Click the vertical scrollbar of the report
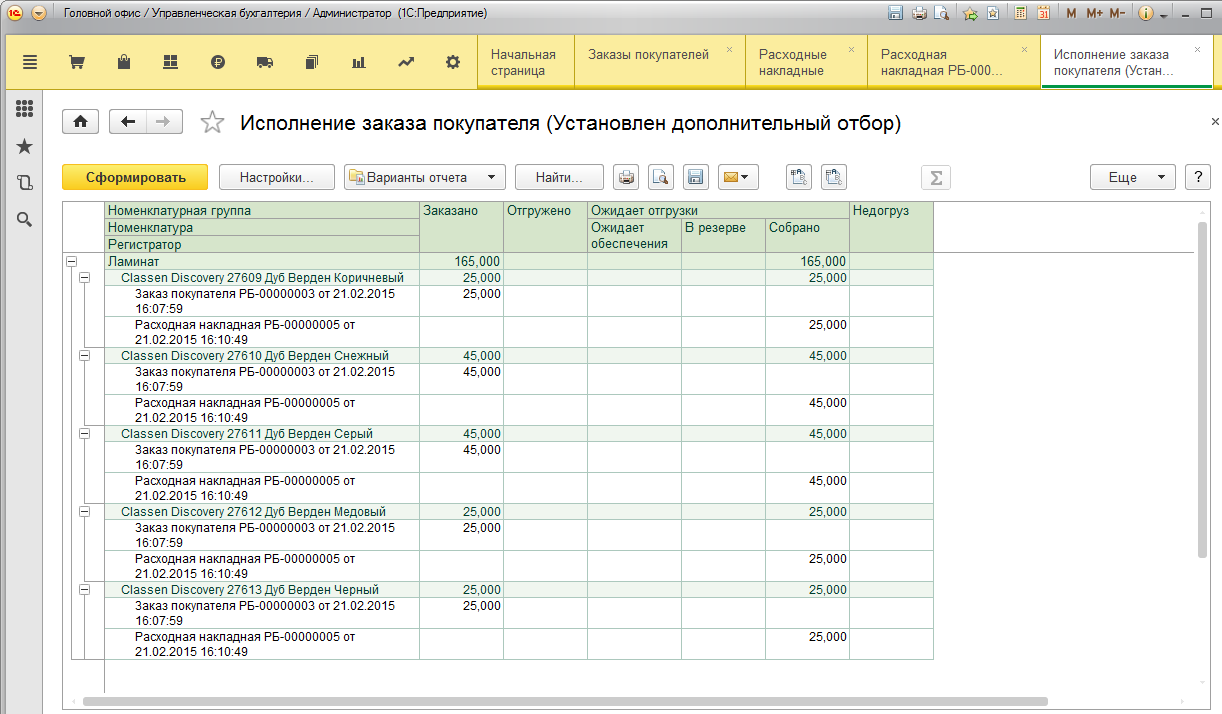The image size is (1222, 714). (x=1203, y=390)
